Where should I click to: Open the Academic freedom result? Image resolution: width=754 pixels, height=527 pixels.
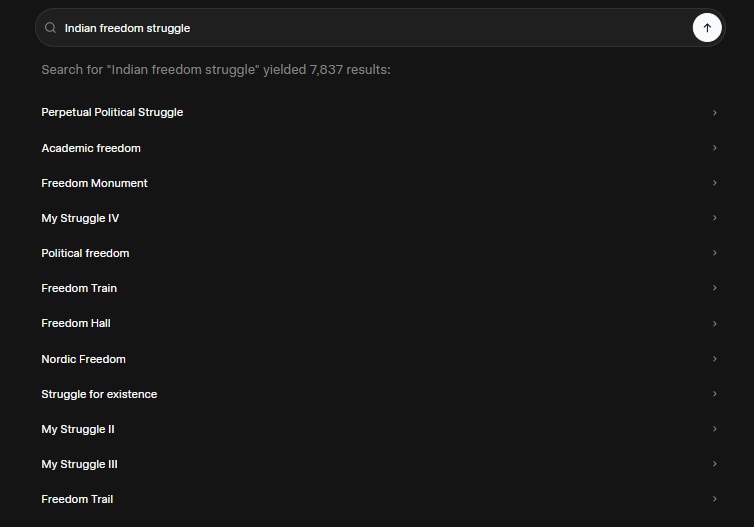point(91,148)
